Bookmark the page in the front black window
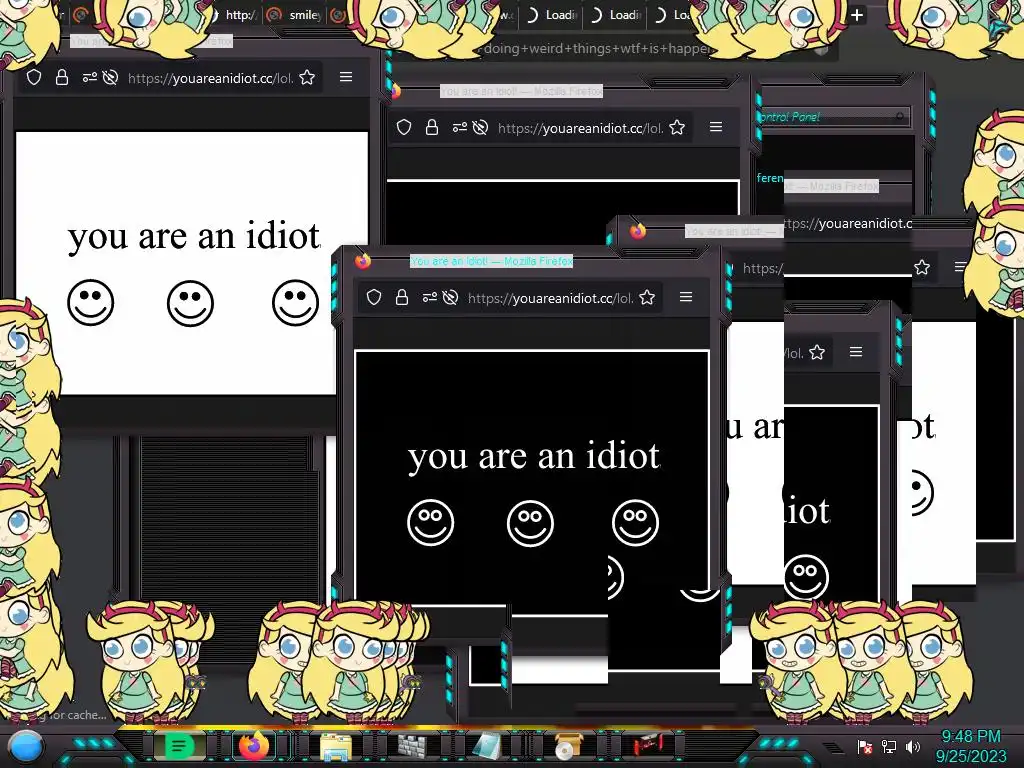1024x768 pixels. click(x=647, y=298)
